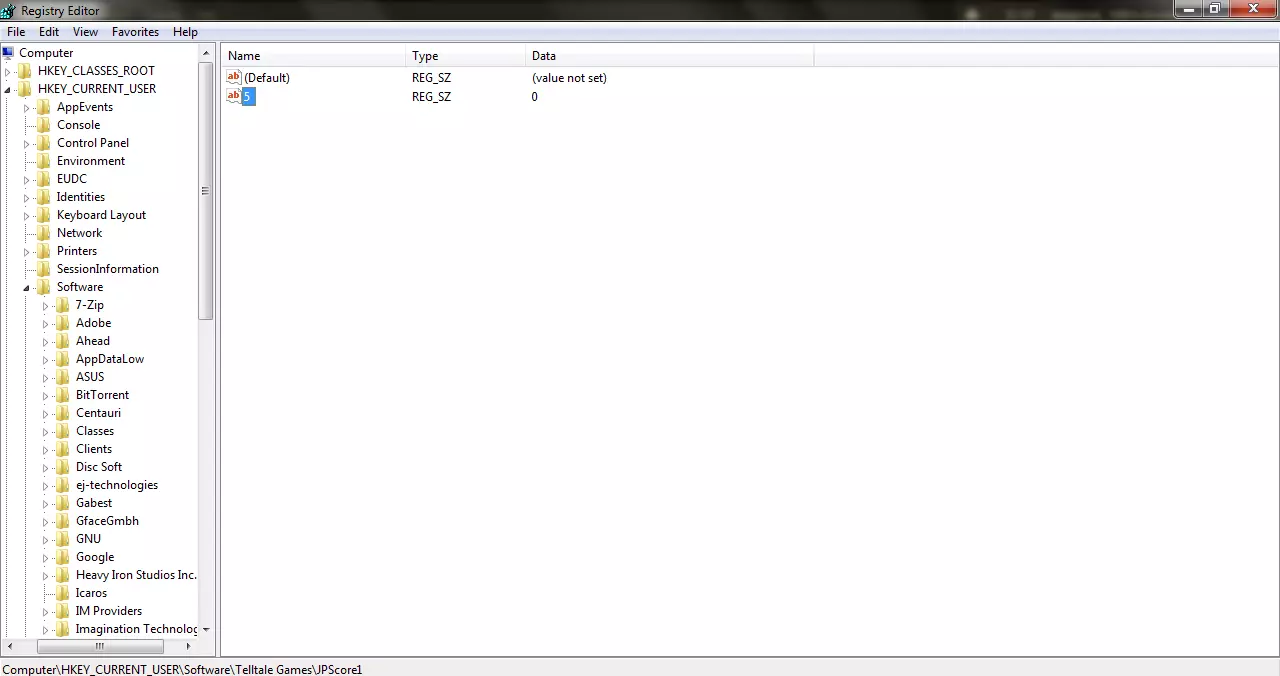Click the Adobe folder icon
The image size is (1280, 676).
pyautogui.click(x=63, y=323)
